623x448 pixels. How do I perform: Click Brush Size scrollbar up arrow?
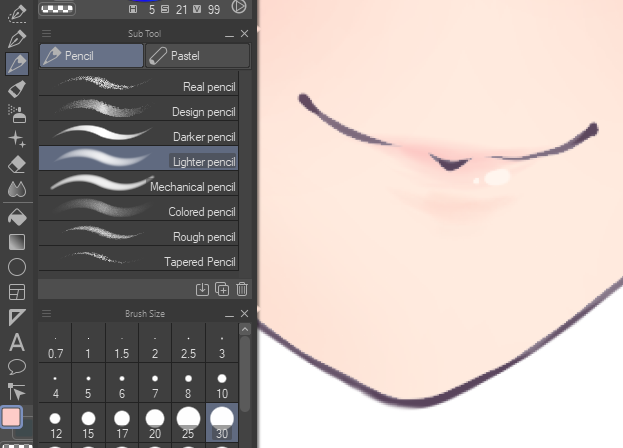(x=245, y=329)
